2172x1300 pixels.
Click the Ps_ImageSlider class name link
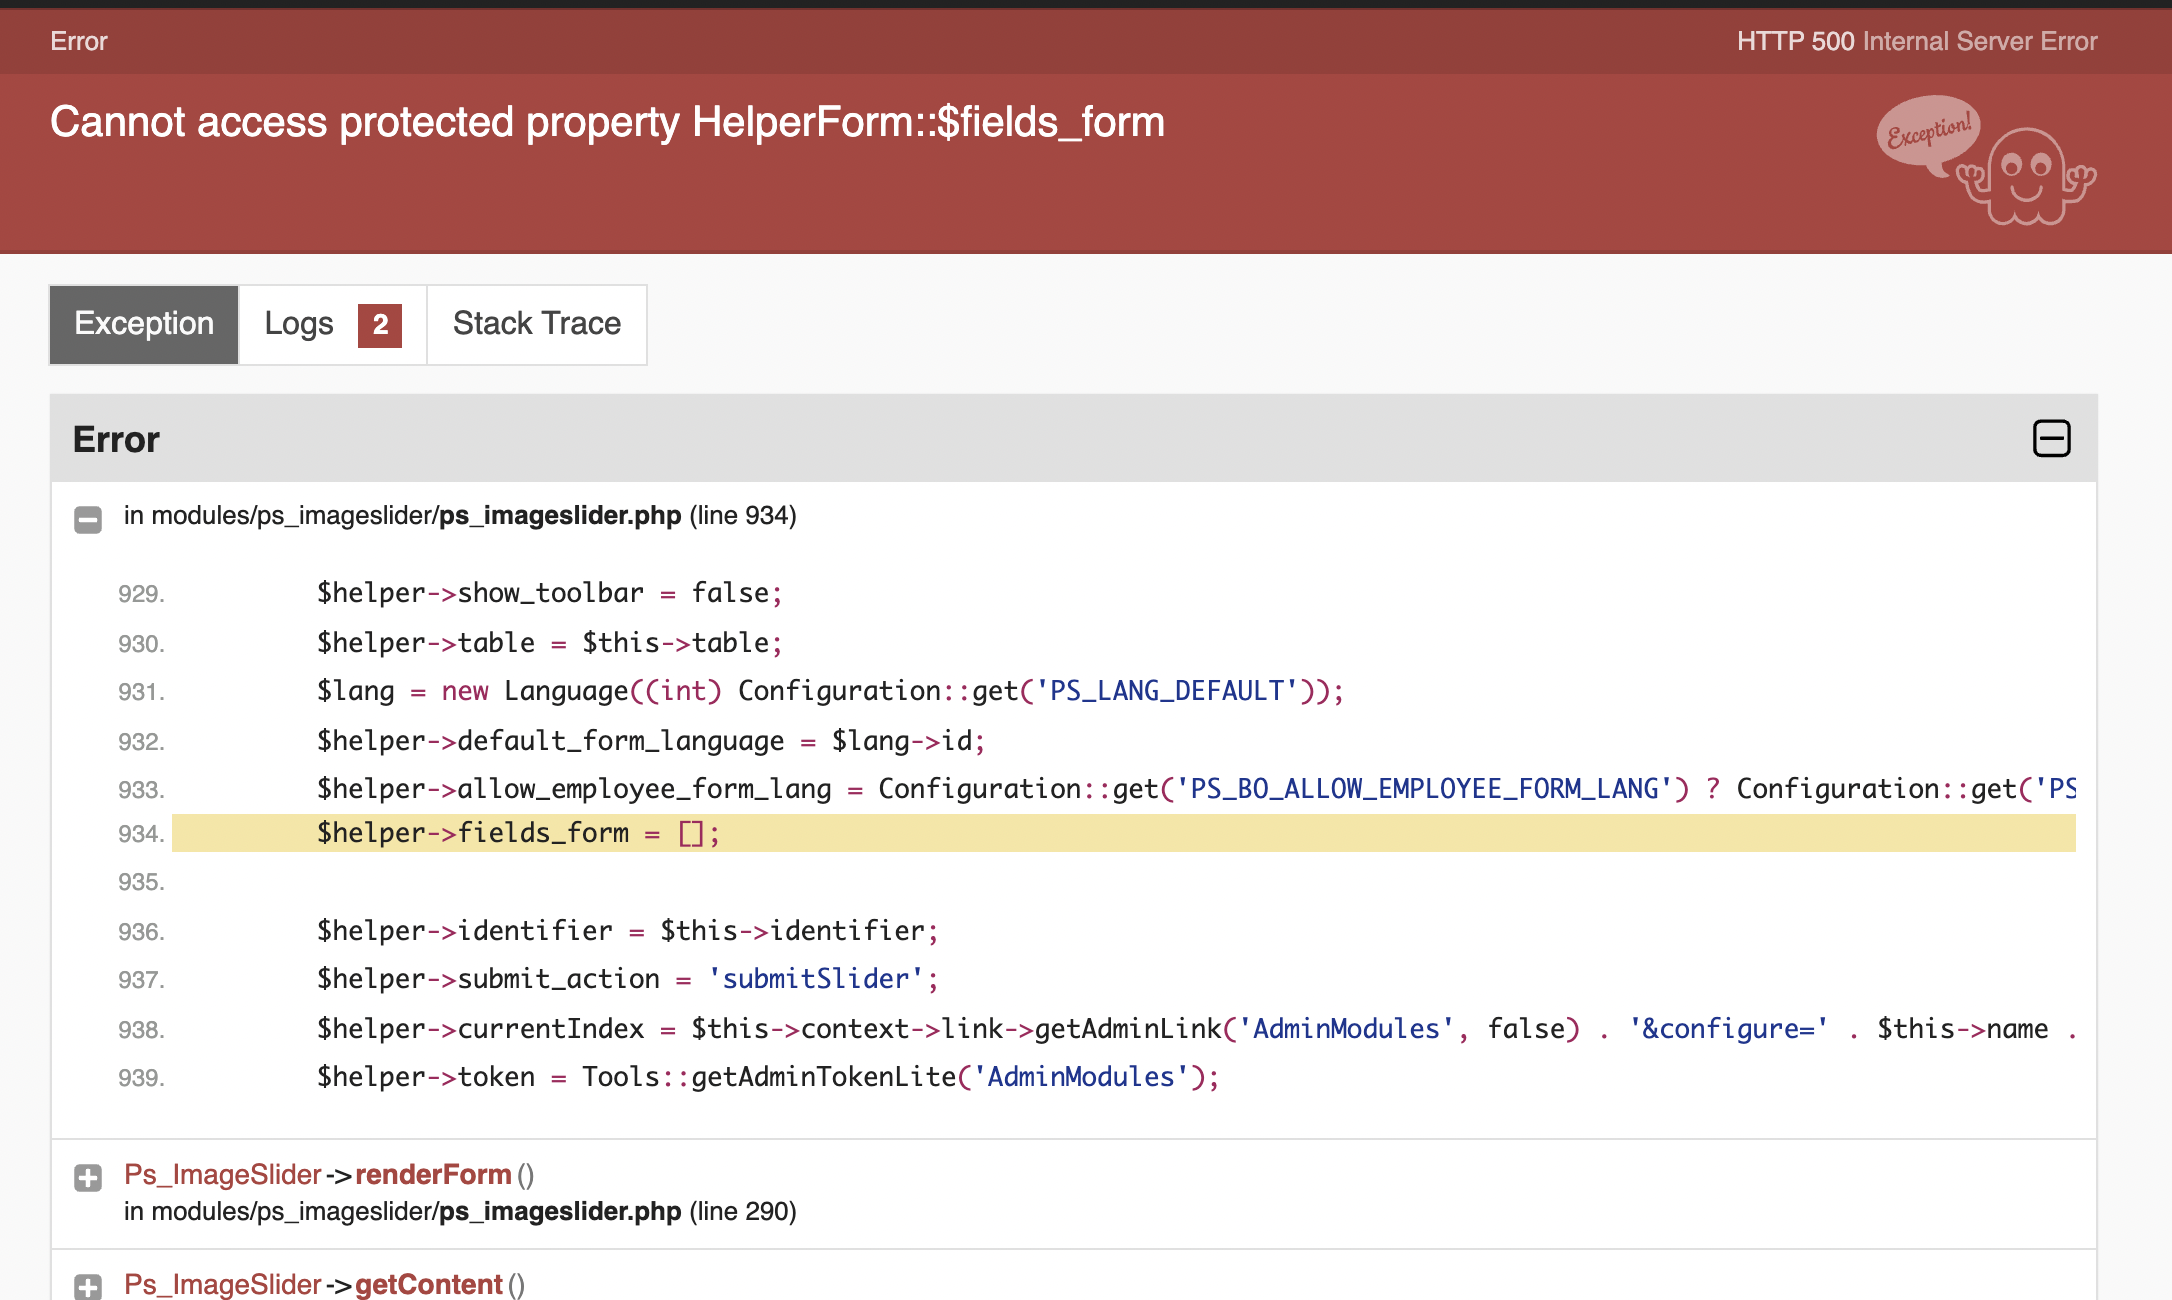[222, 1174]
